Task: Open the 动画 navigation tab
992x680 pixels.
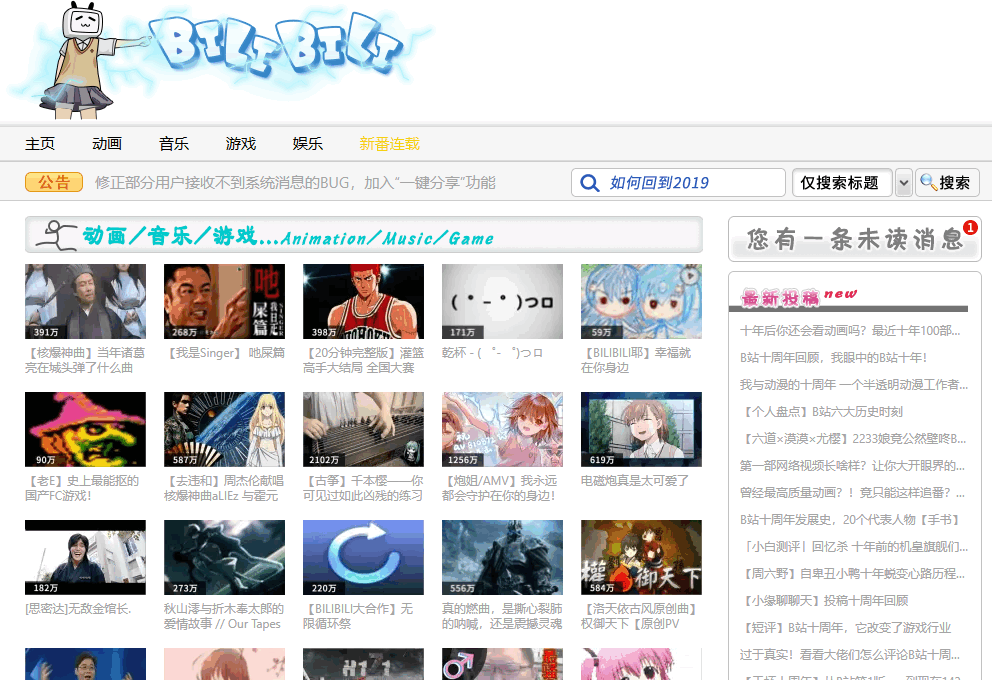Action: [x=107, y=144]
